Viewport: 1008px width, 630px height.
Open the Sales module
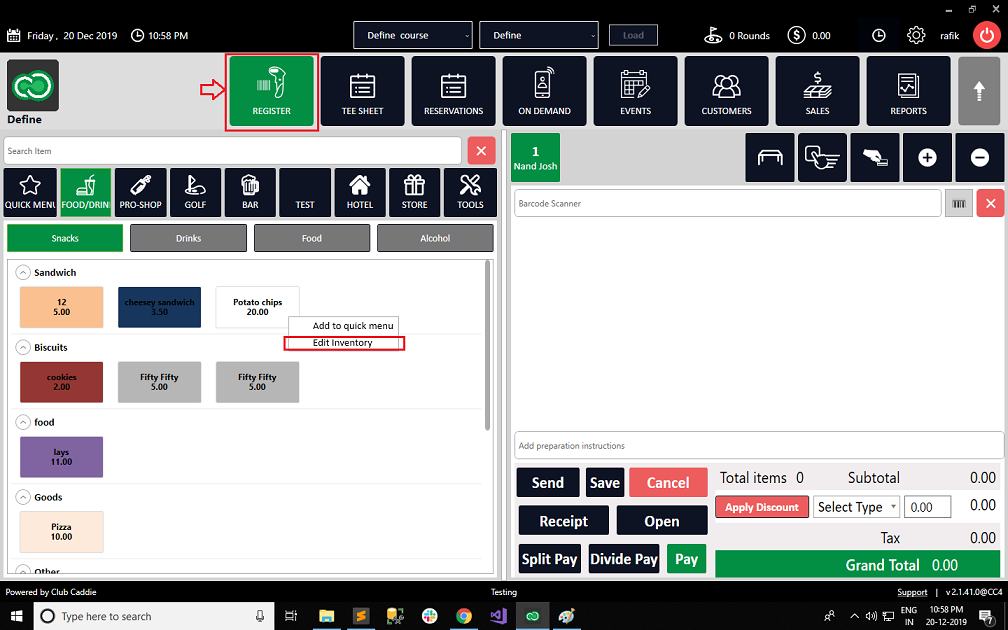[x=817, y=91]
